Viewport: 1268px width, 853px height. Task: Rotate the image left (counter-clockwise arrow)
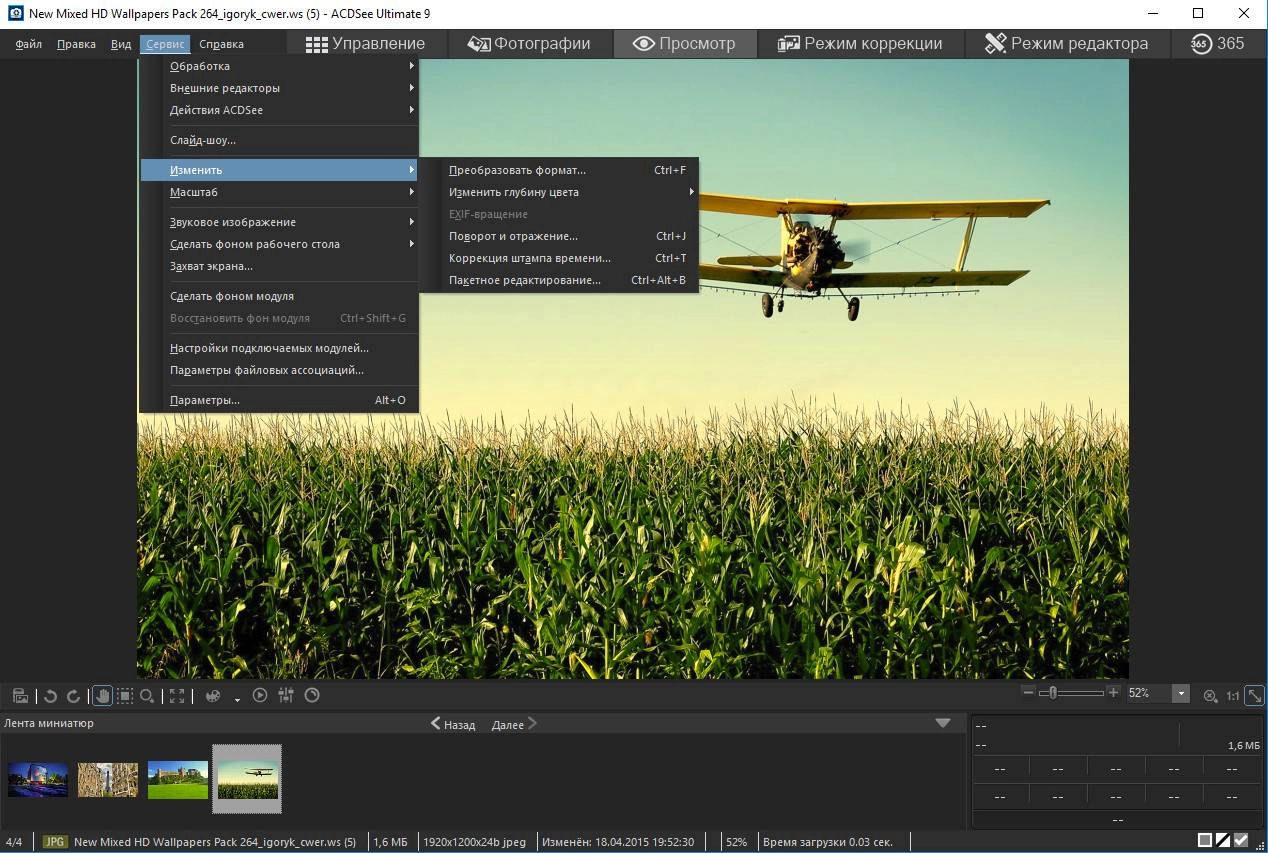point(50,695)
